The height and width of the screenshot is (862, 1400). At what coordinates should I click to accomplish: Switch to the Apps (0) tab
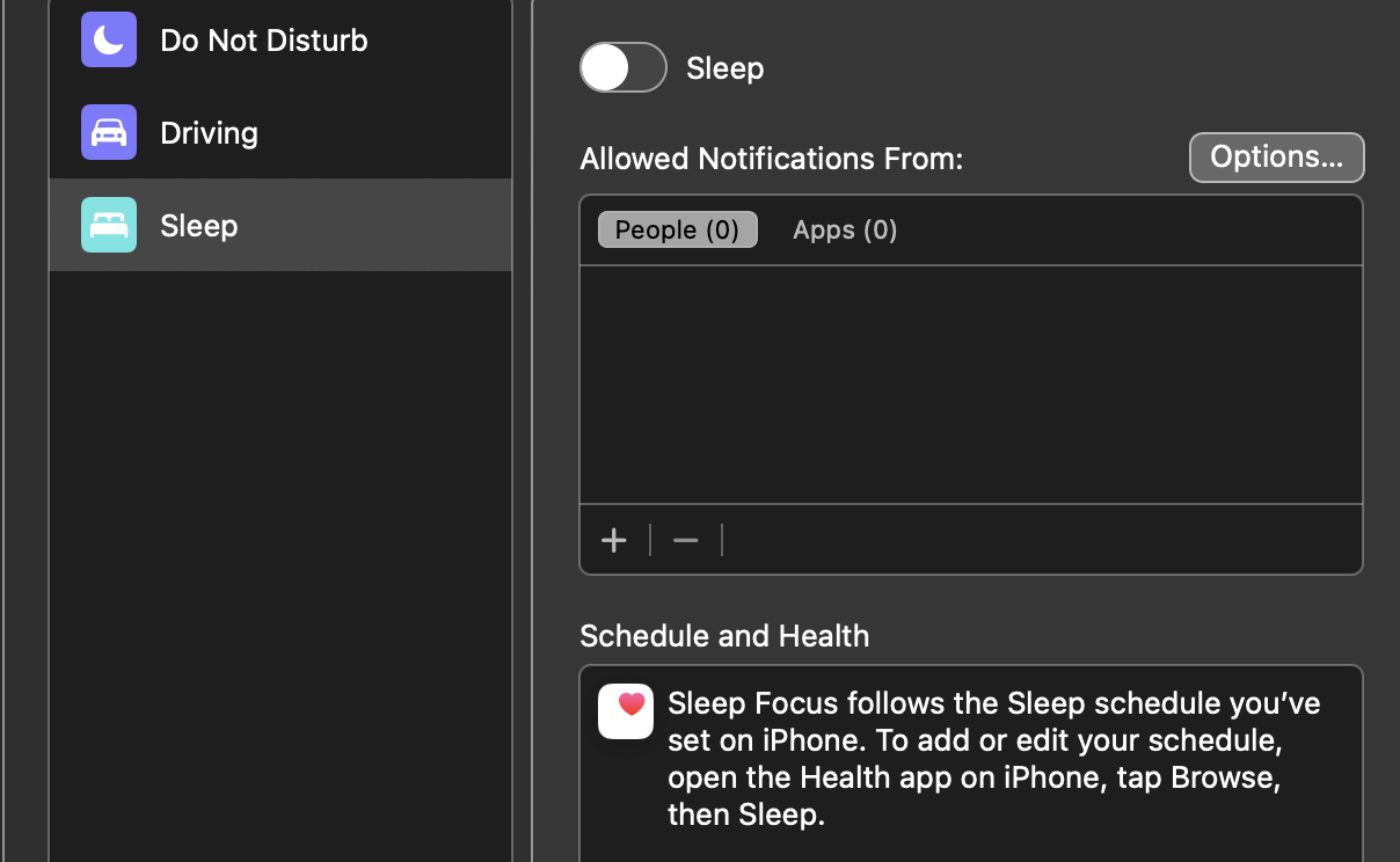click(844, 230)
